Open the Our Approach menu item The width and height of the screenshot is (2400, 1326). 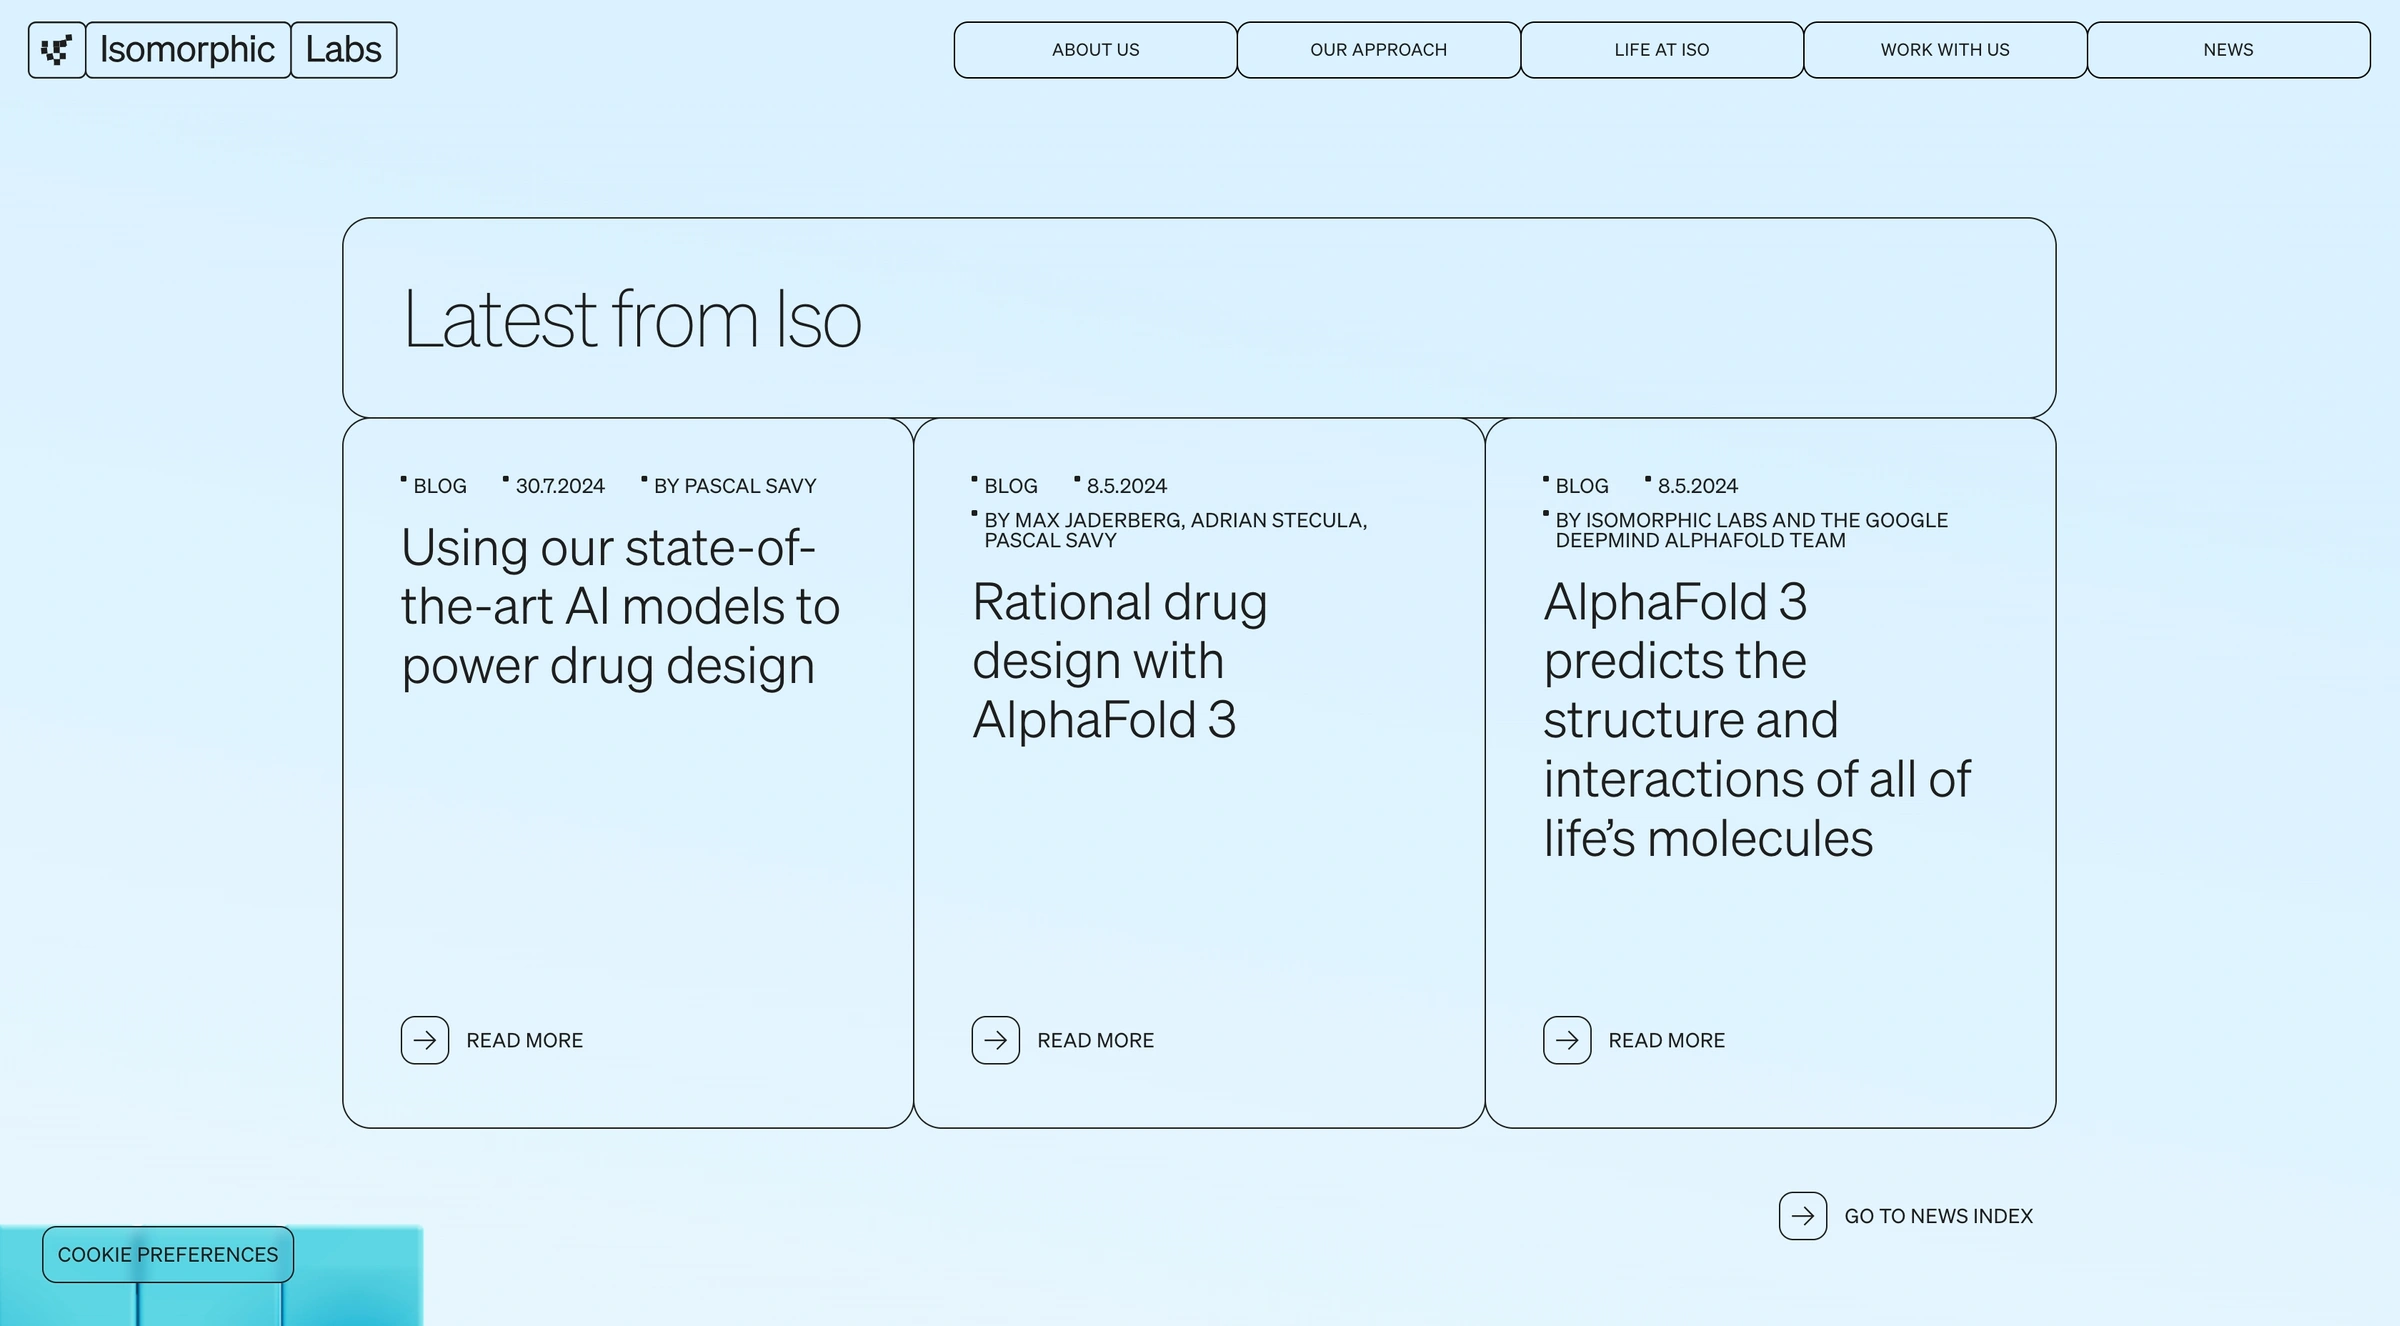[1379, 50]
